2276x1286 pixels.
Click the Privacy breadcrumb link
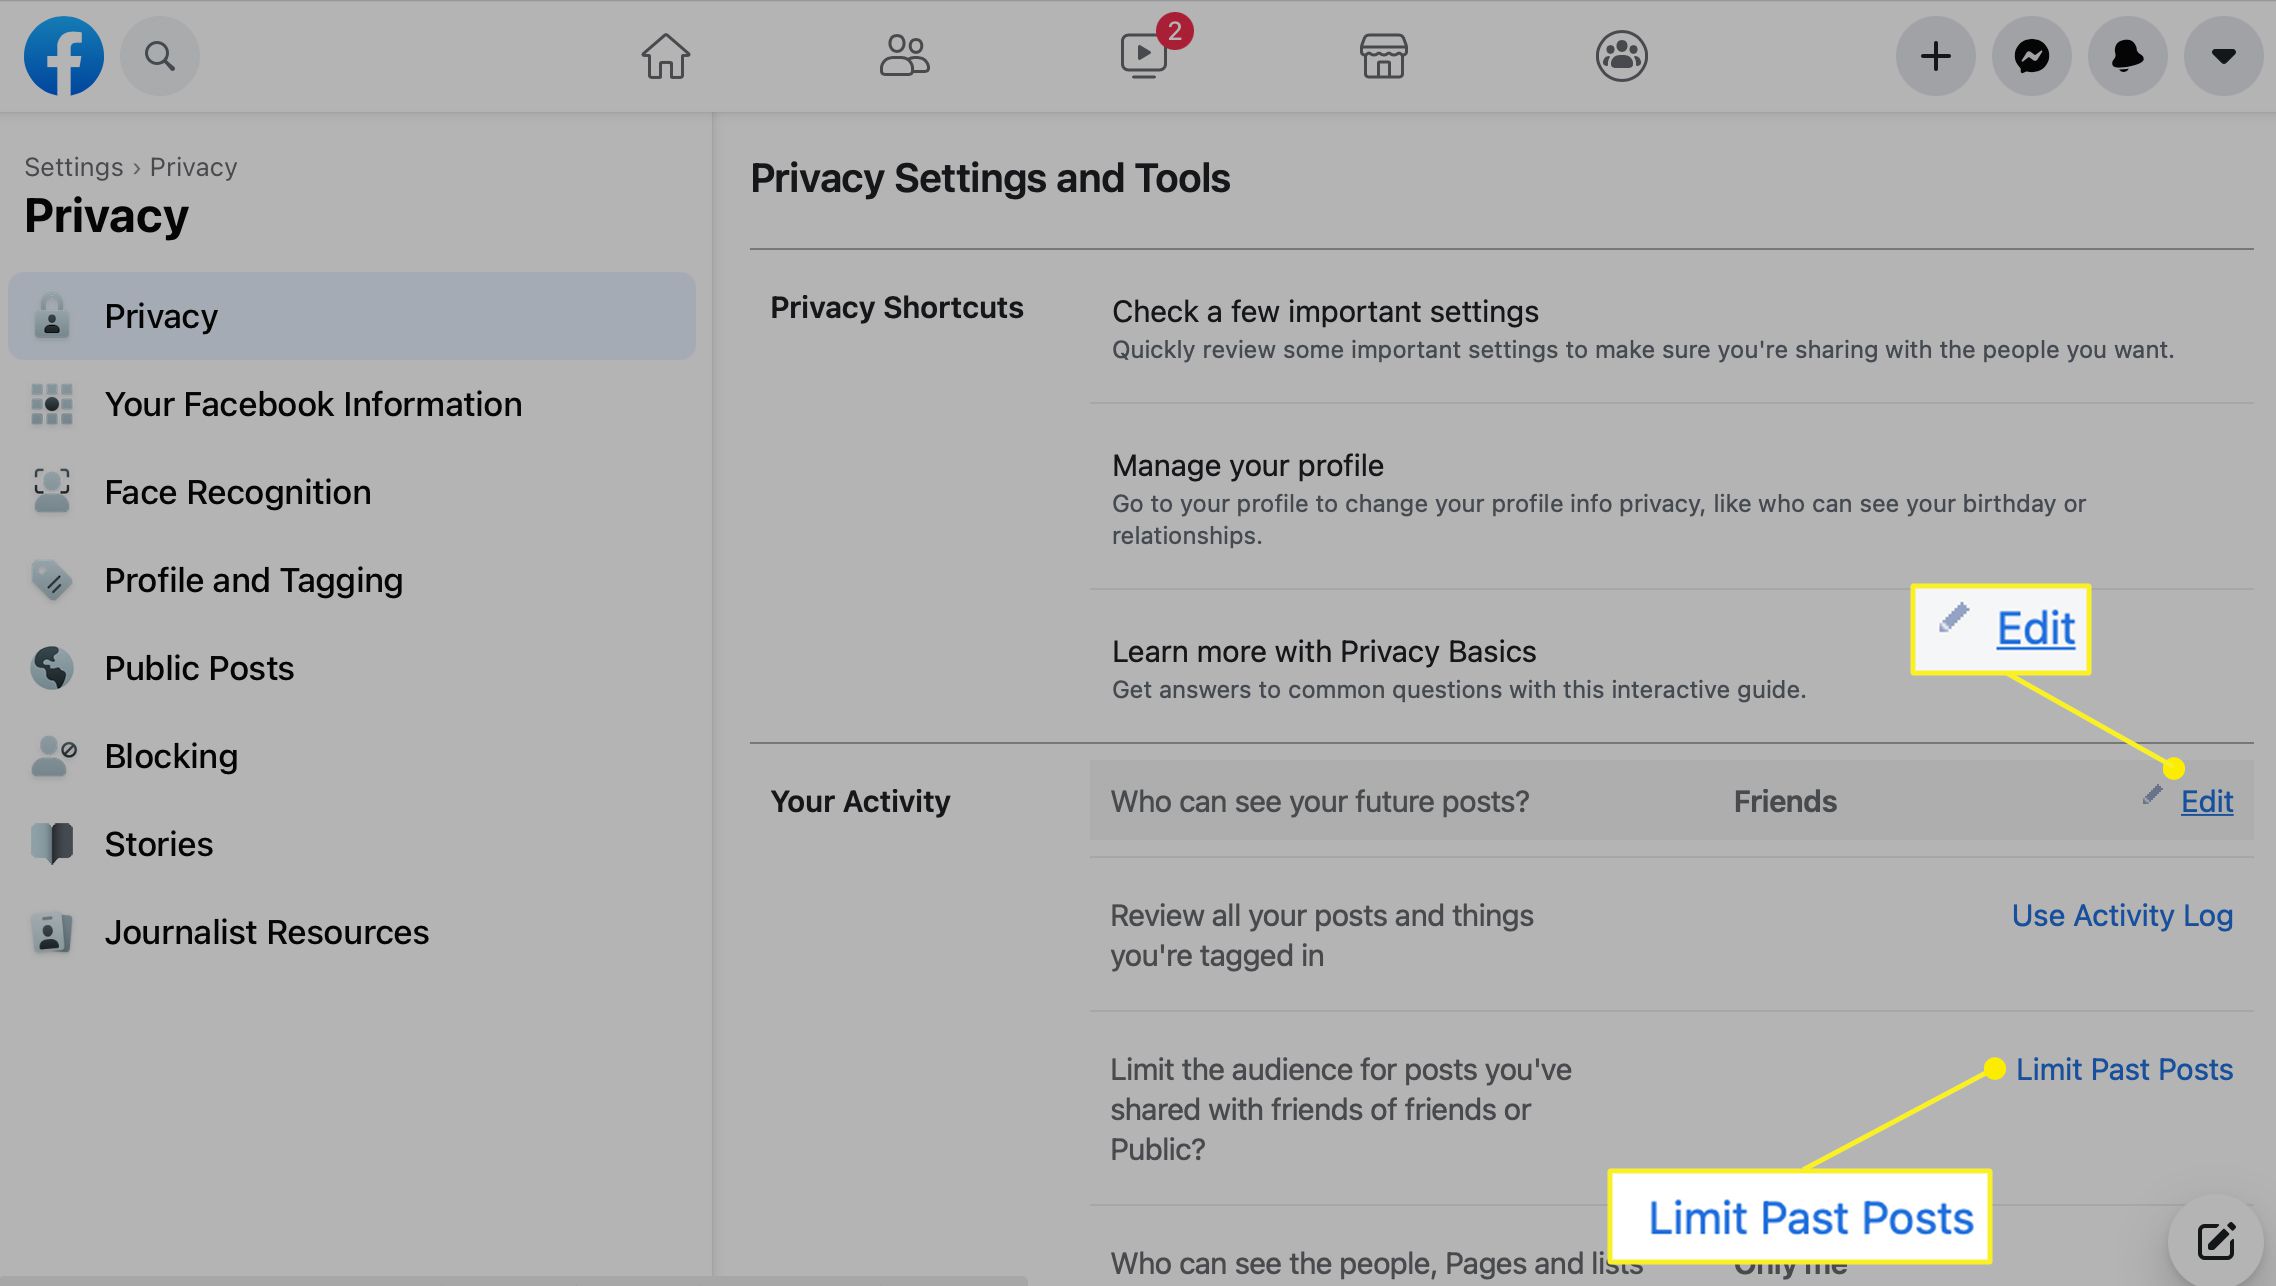193,167
